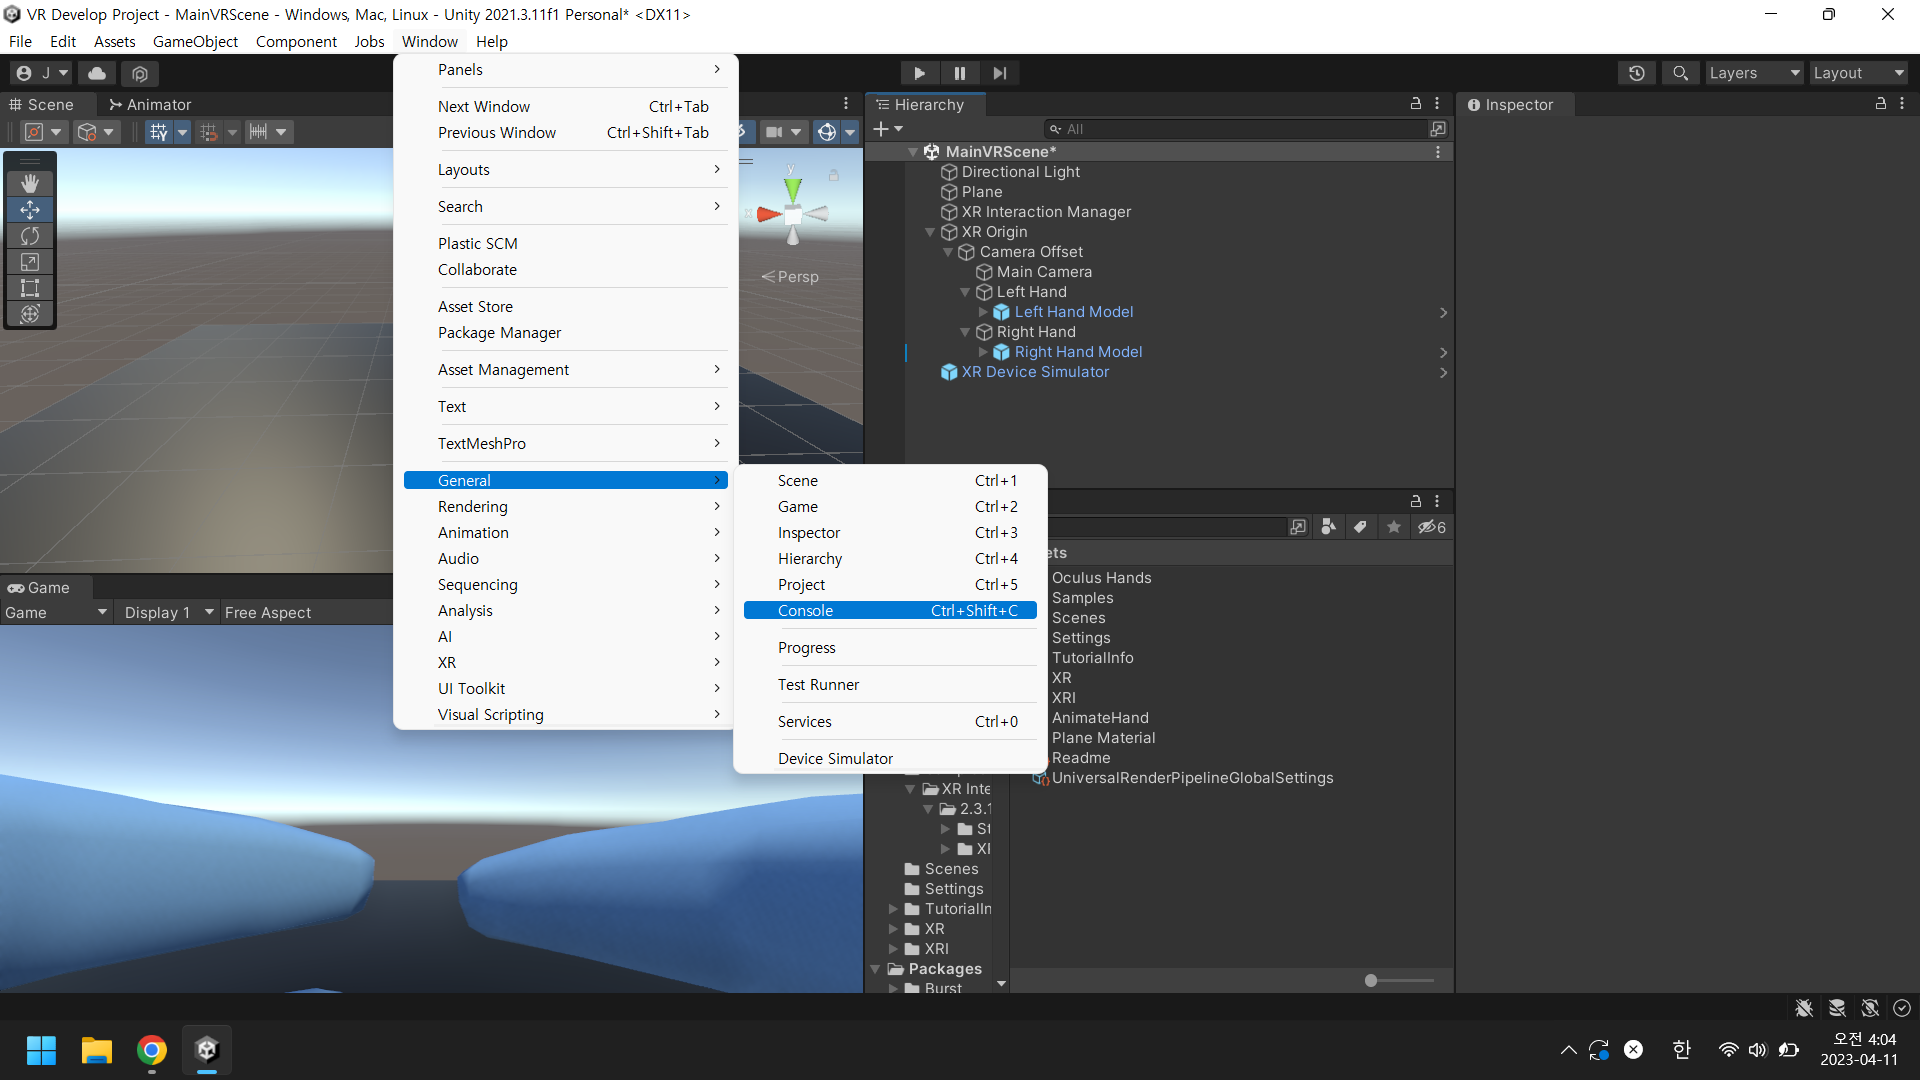
Task: Adjust the Project icon size slider
Action: coord(1399,981)
